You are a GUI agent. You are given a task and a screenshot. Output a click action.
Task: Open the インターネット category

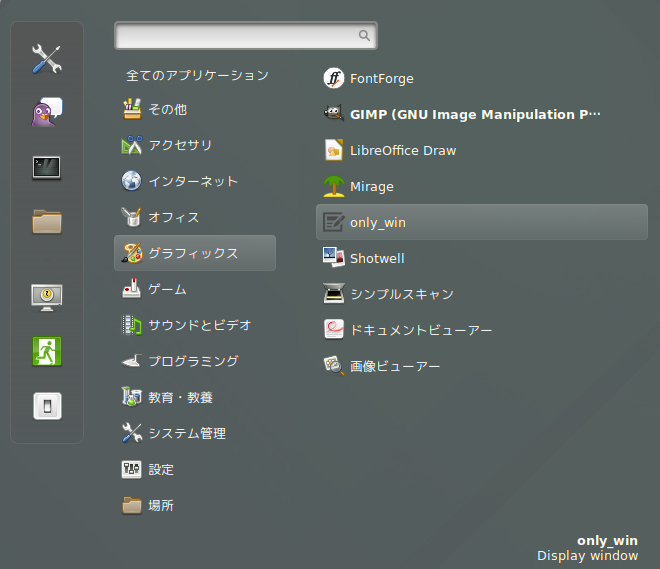tap(192, 181)
